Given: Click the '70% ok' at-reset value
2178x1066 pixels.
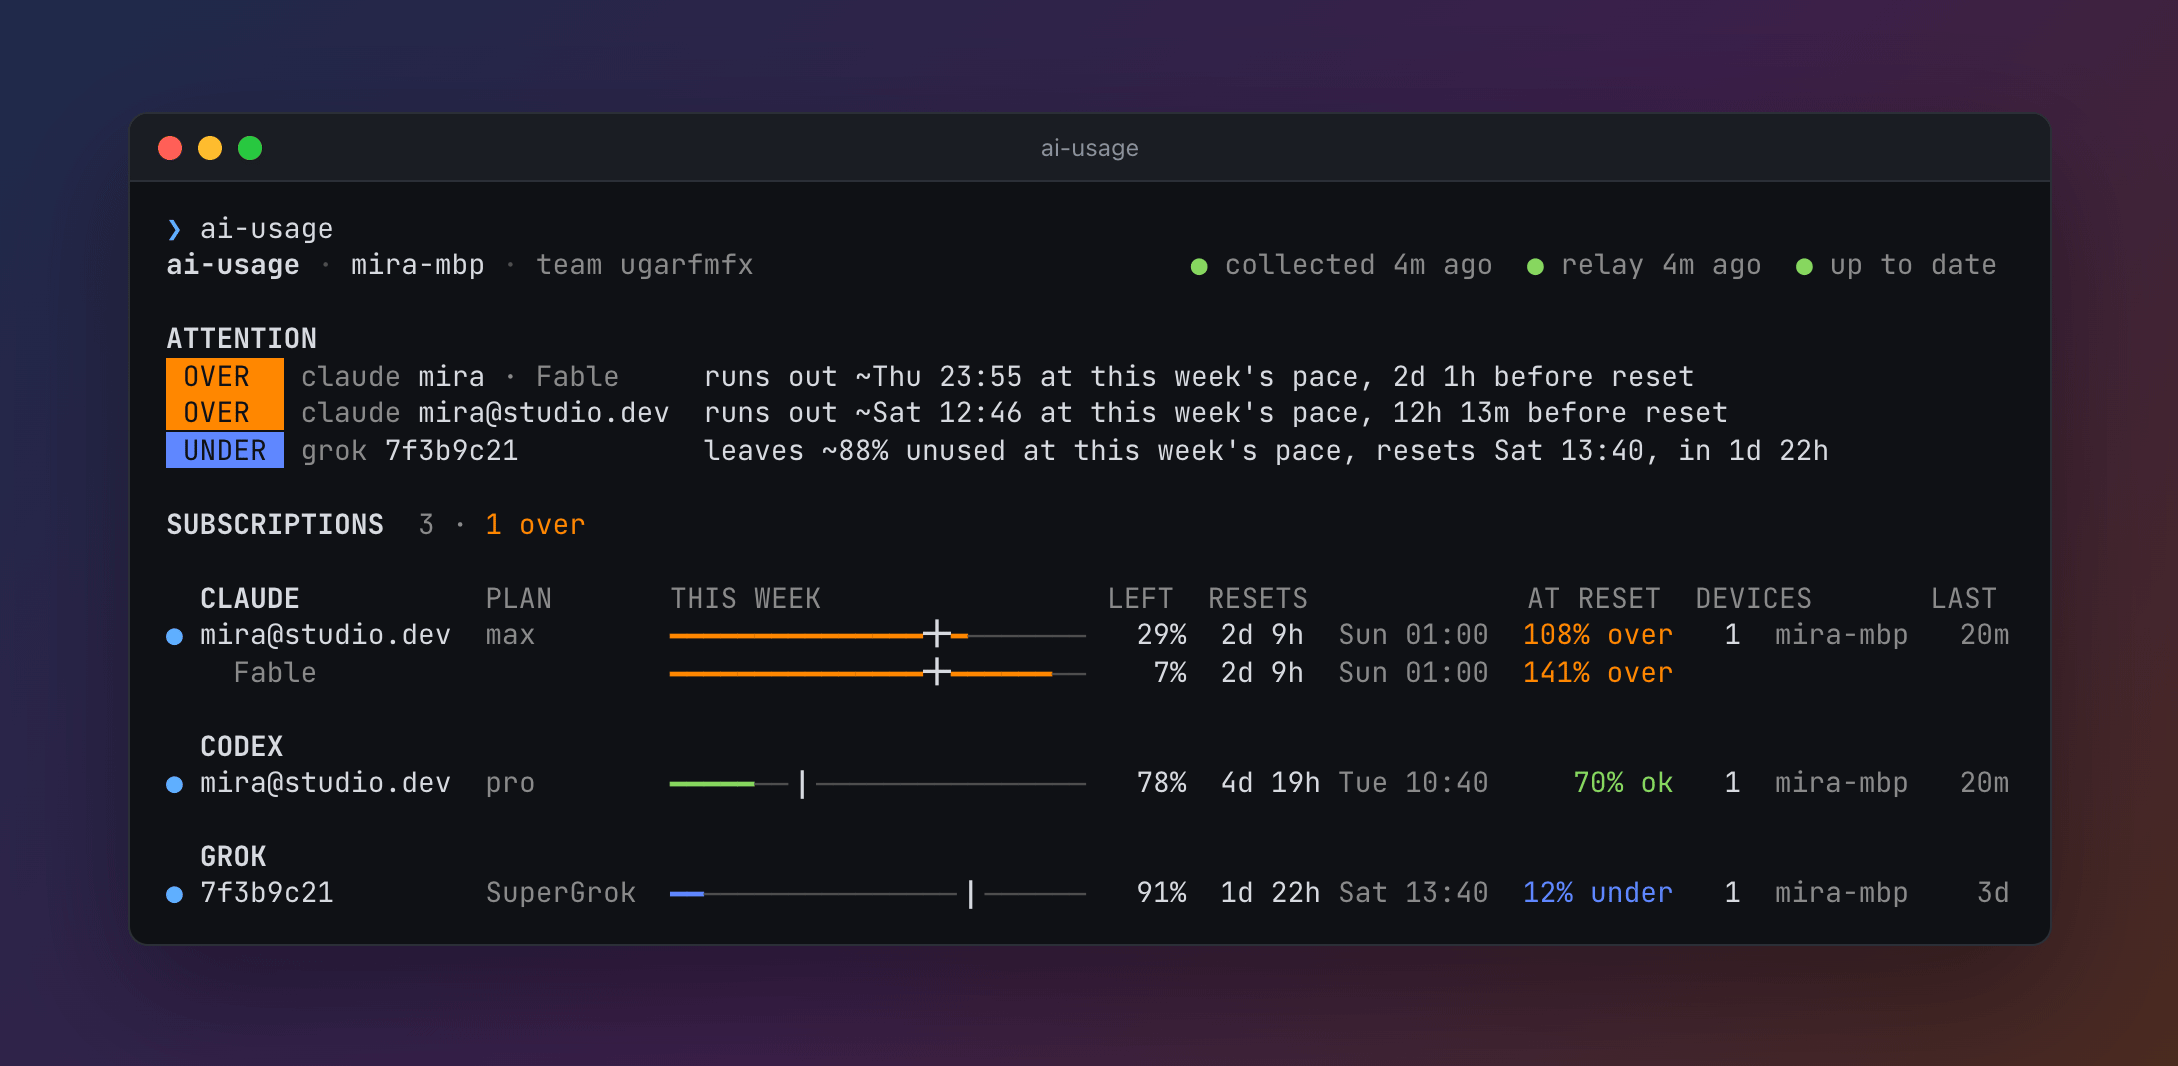Looking at the screenshot, I should [1622, 783].
